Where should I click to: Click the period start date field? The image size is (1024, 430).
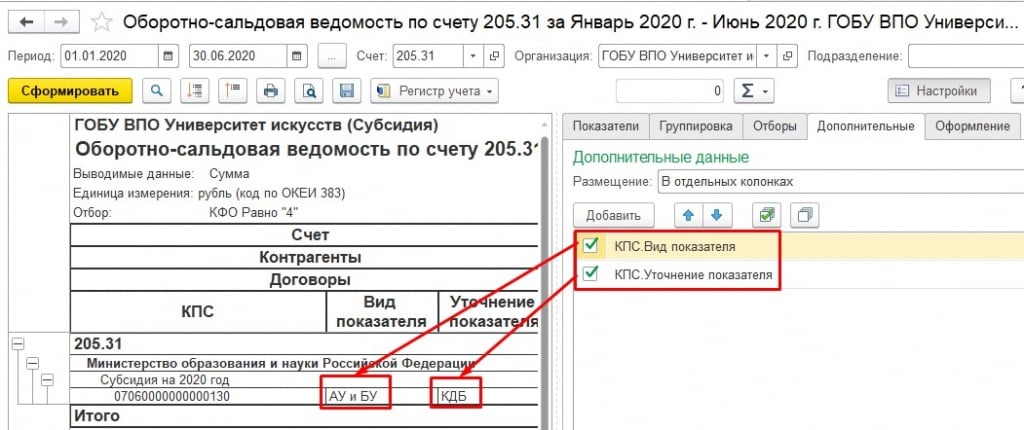tap(109, 56)
